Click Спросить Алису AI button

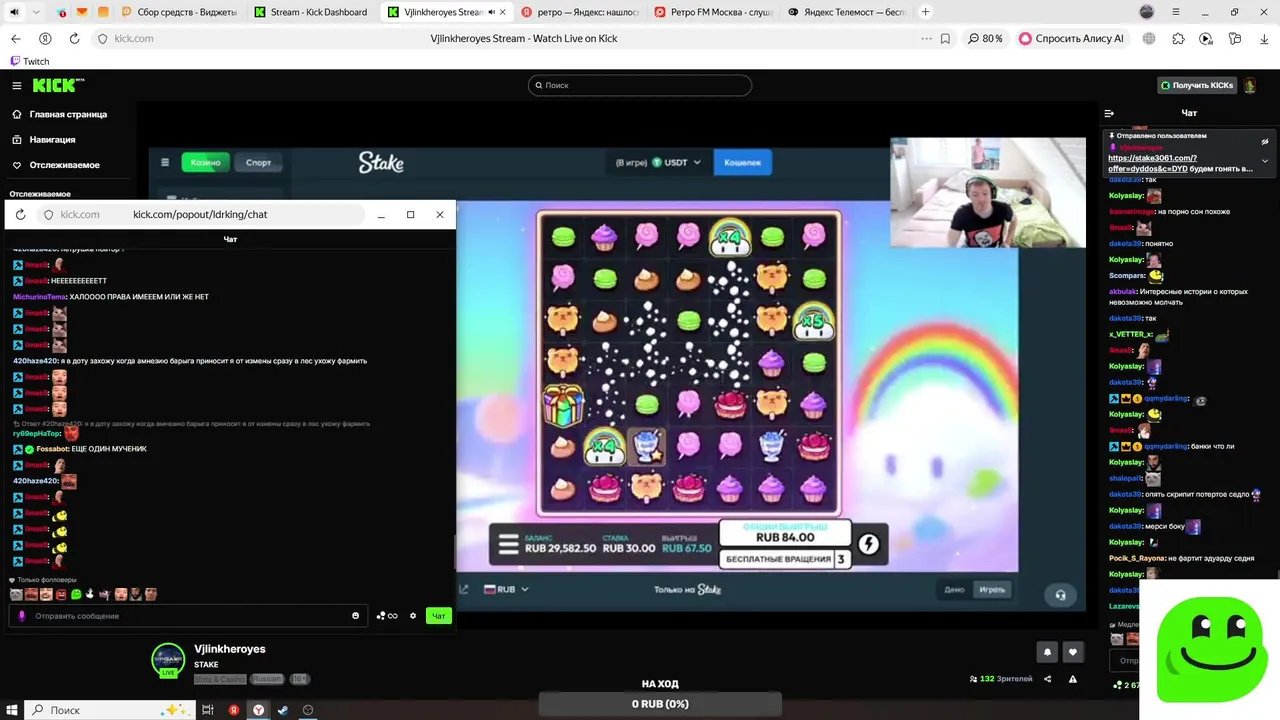(x=1071, y=38)
